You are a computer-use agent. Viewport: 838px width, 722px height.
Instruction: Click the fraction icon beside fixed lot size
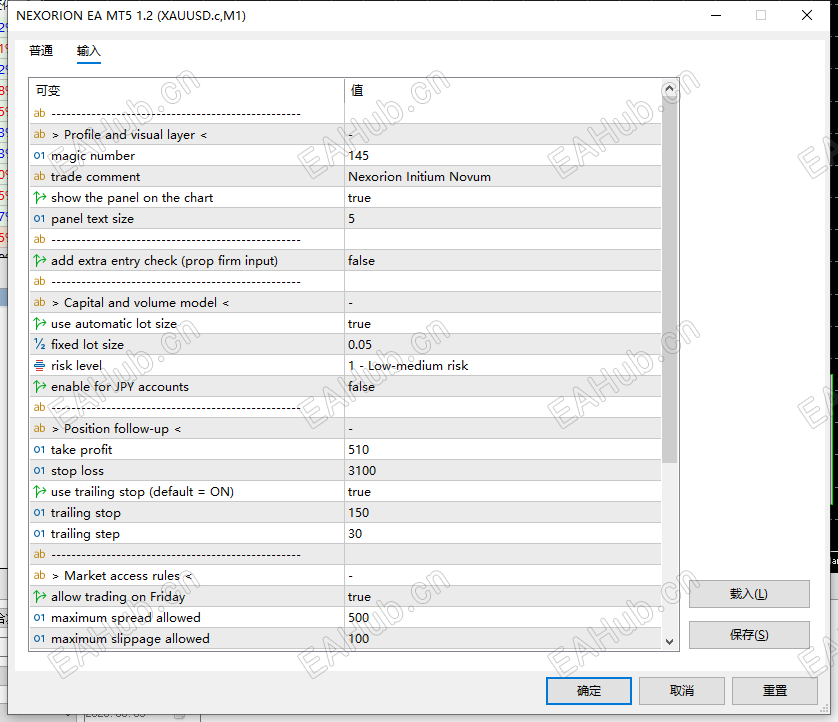click(x=40, y=345)
